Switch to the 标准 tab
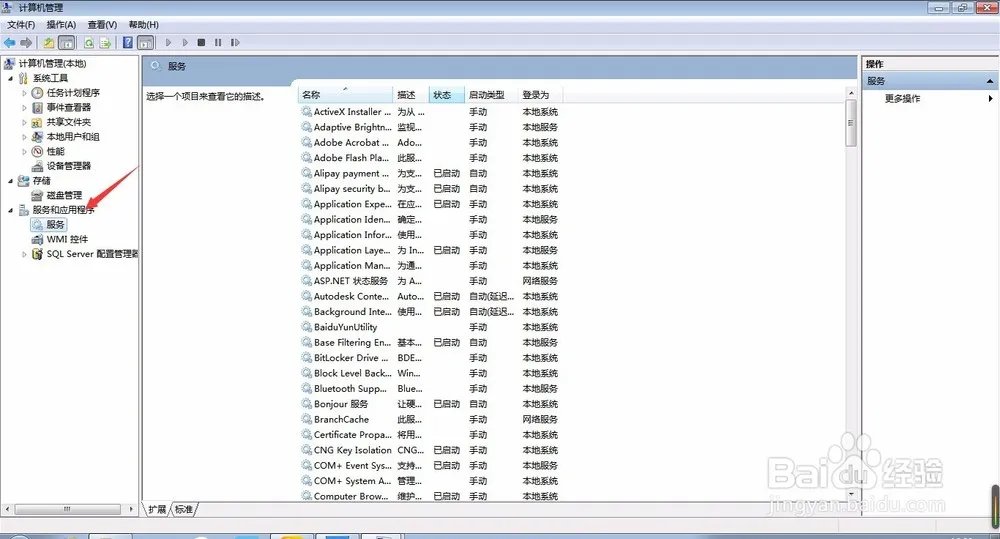This screenshot has width=1000, height=539. click(x=184, y=510)
